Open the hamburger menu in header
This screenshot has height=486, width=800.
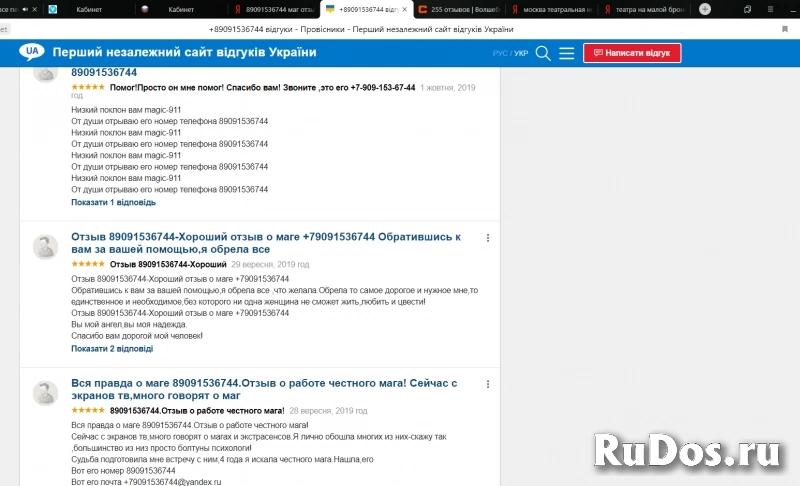click(x=566, y=53)
